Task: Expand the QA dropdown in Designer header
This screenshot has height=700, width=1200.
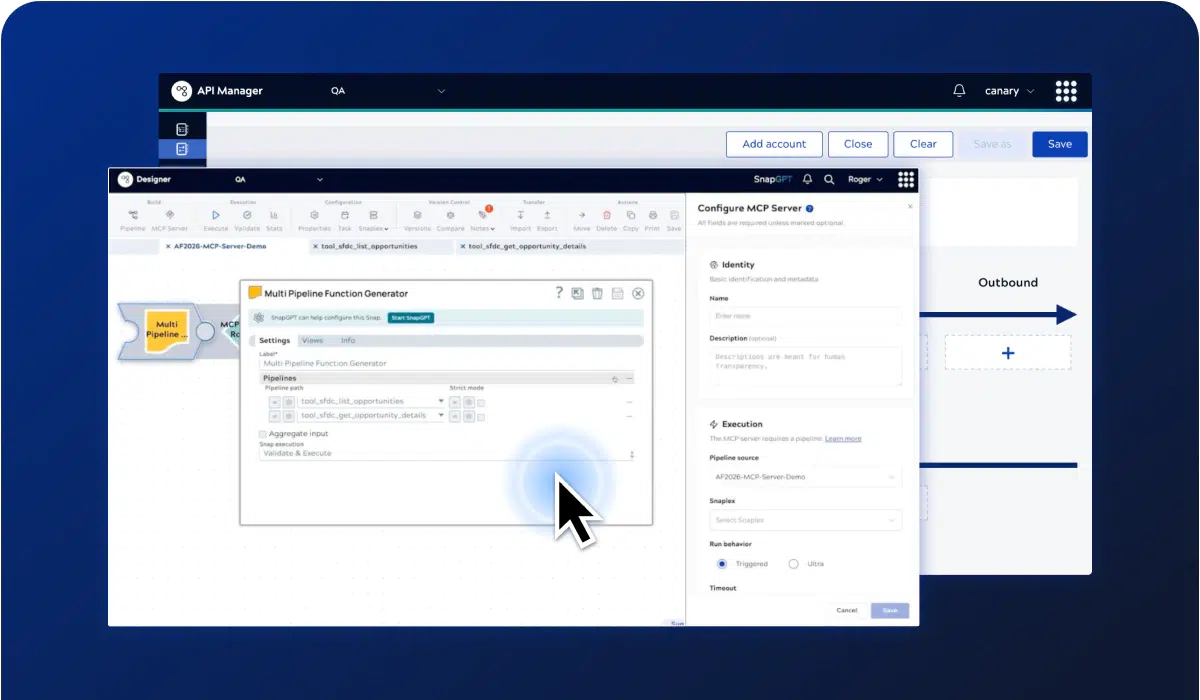Action: coord(320,180)
